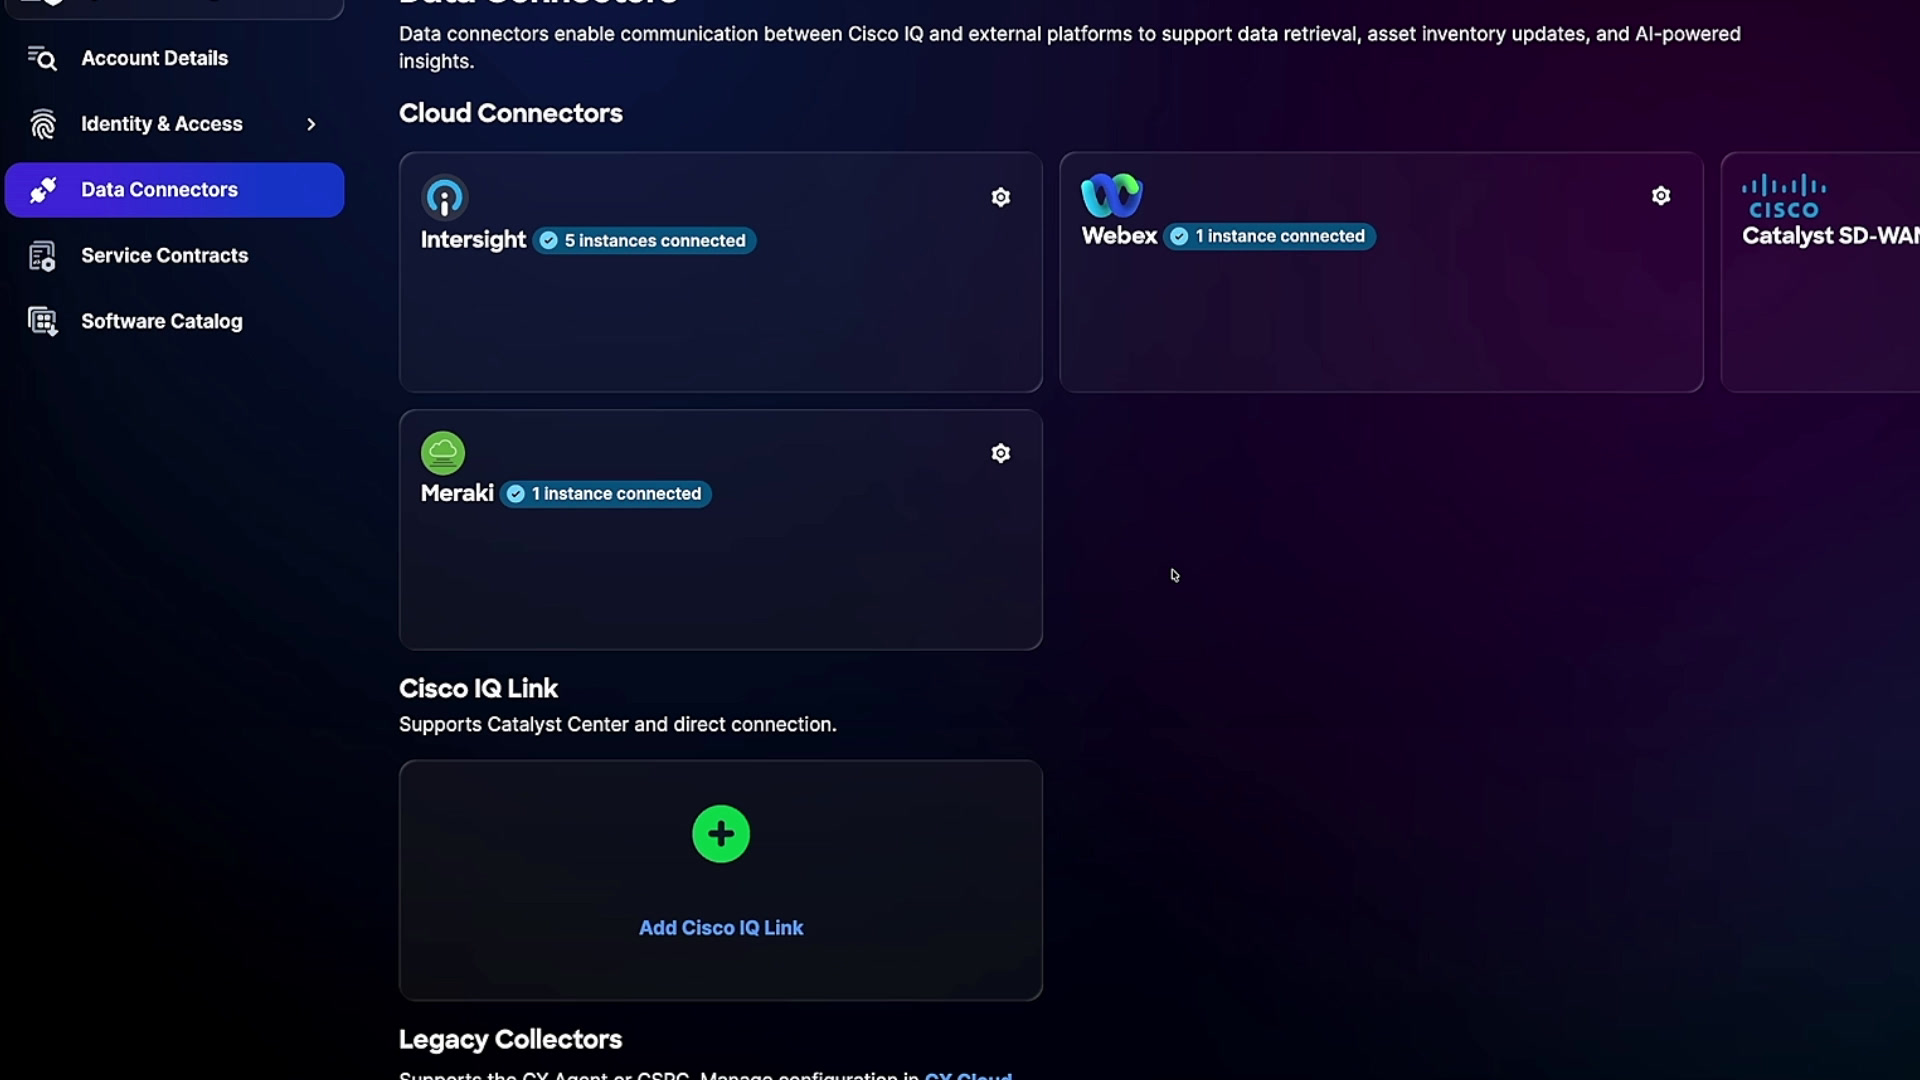Viewport: 1920px width, 1080px height.
Task: Follow the CX Cloud link
Action: (x=968, y=1075)
